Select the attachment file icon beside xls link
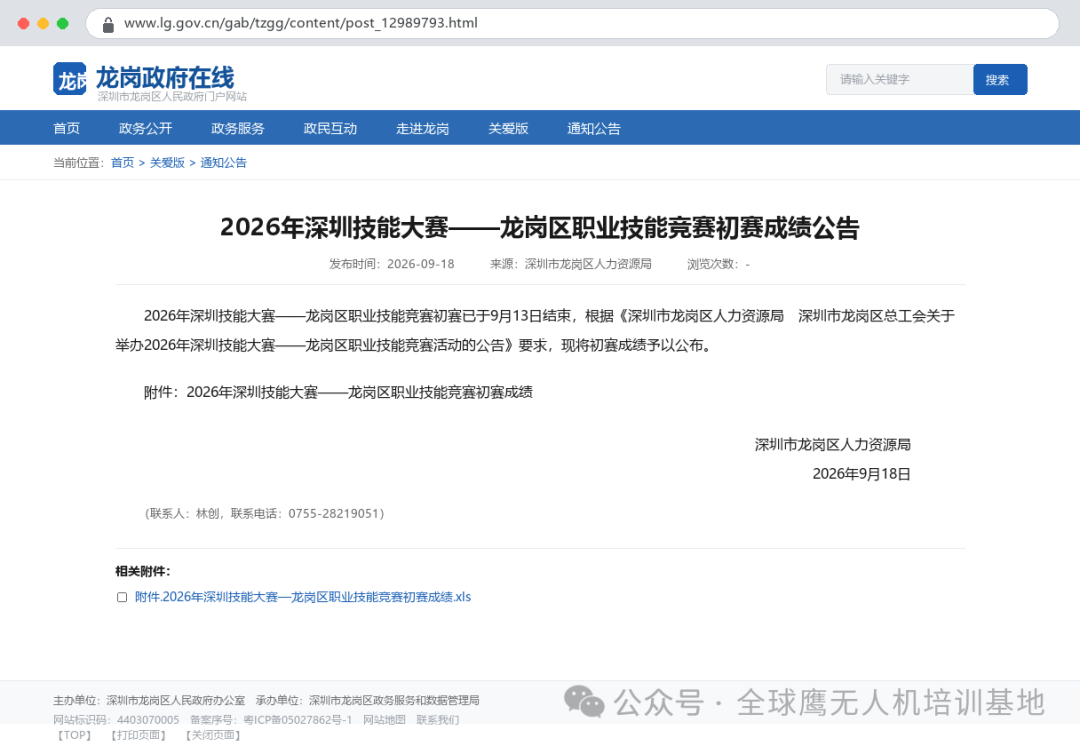 122,597
